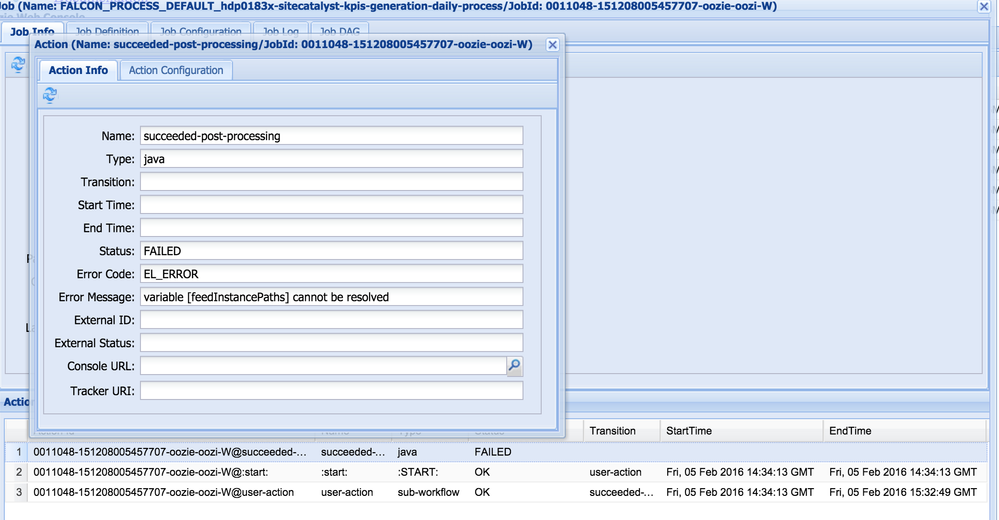Refresh Job Info panel behind dialog

[18, 64]
